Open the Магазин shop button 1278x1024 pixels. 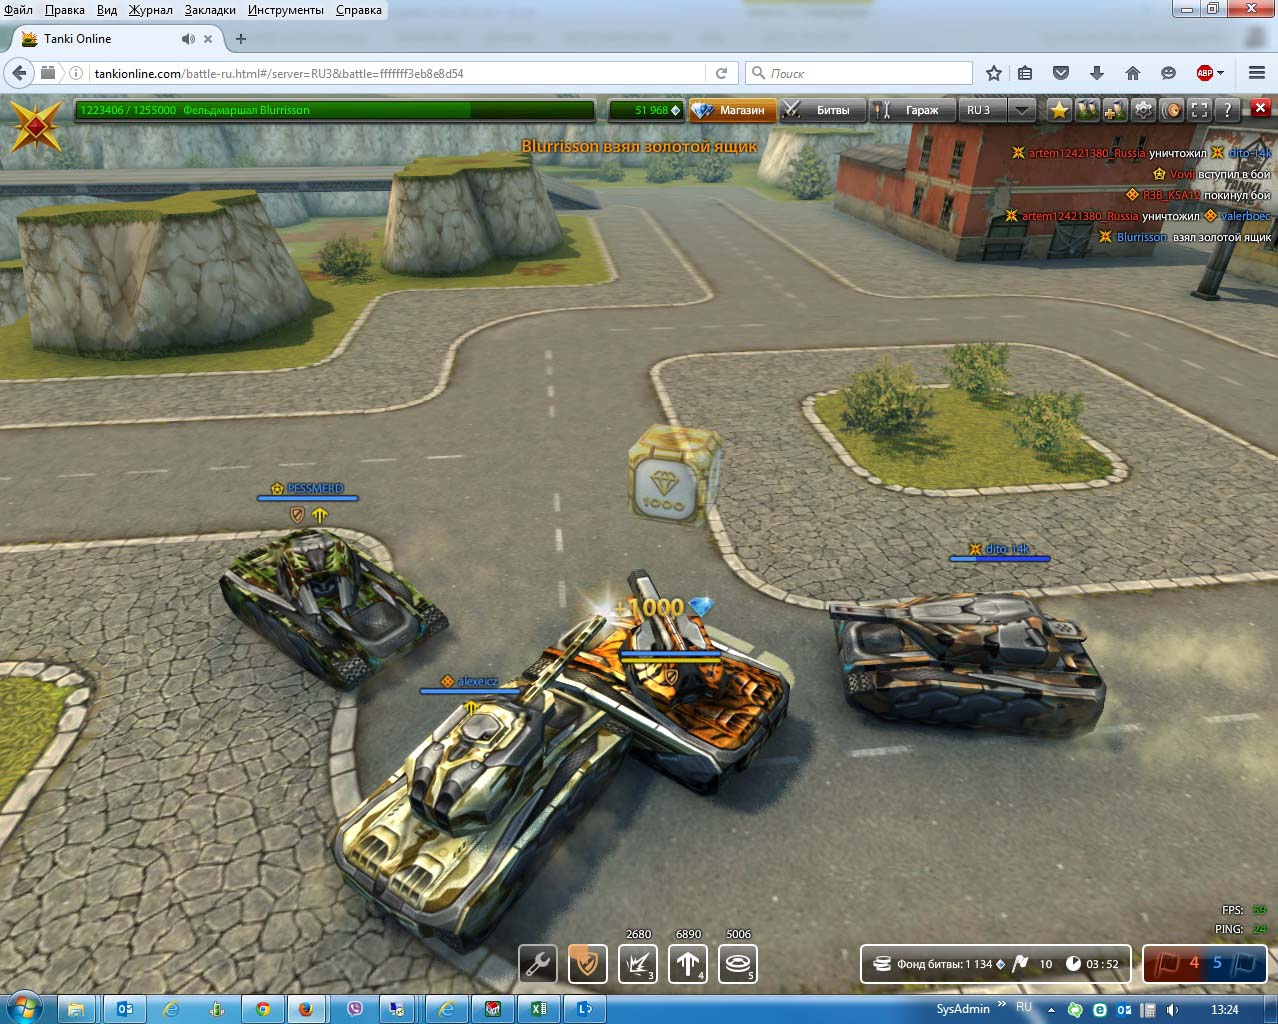coord(733,110)
